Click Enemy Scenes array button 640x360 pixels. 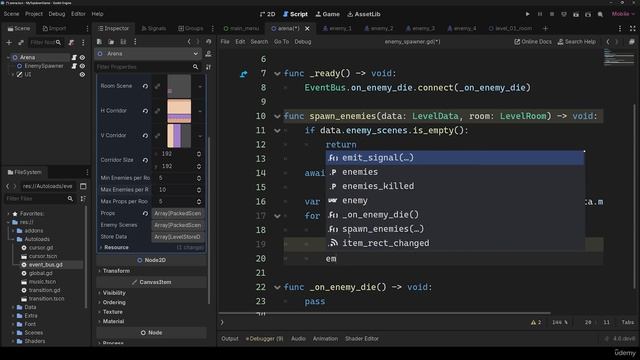click(x=178, y=225)
